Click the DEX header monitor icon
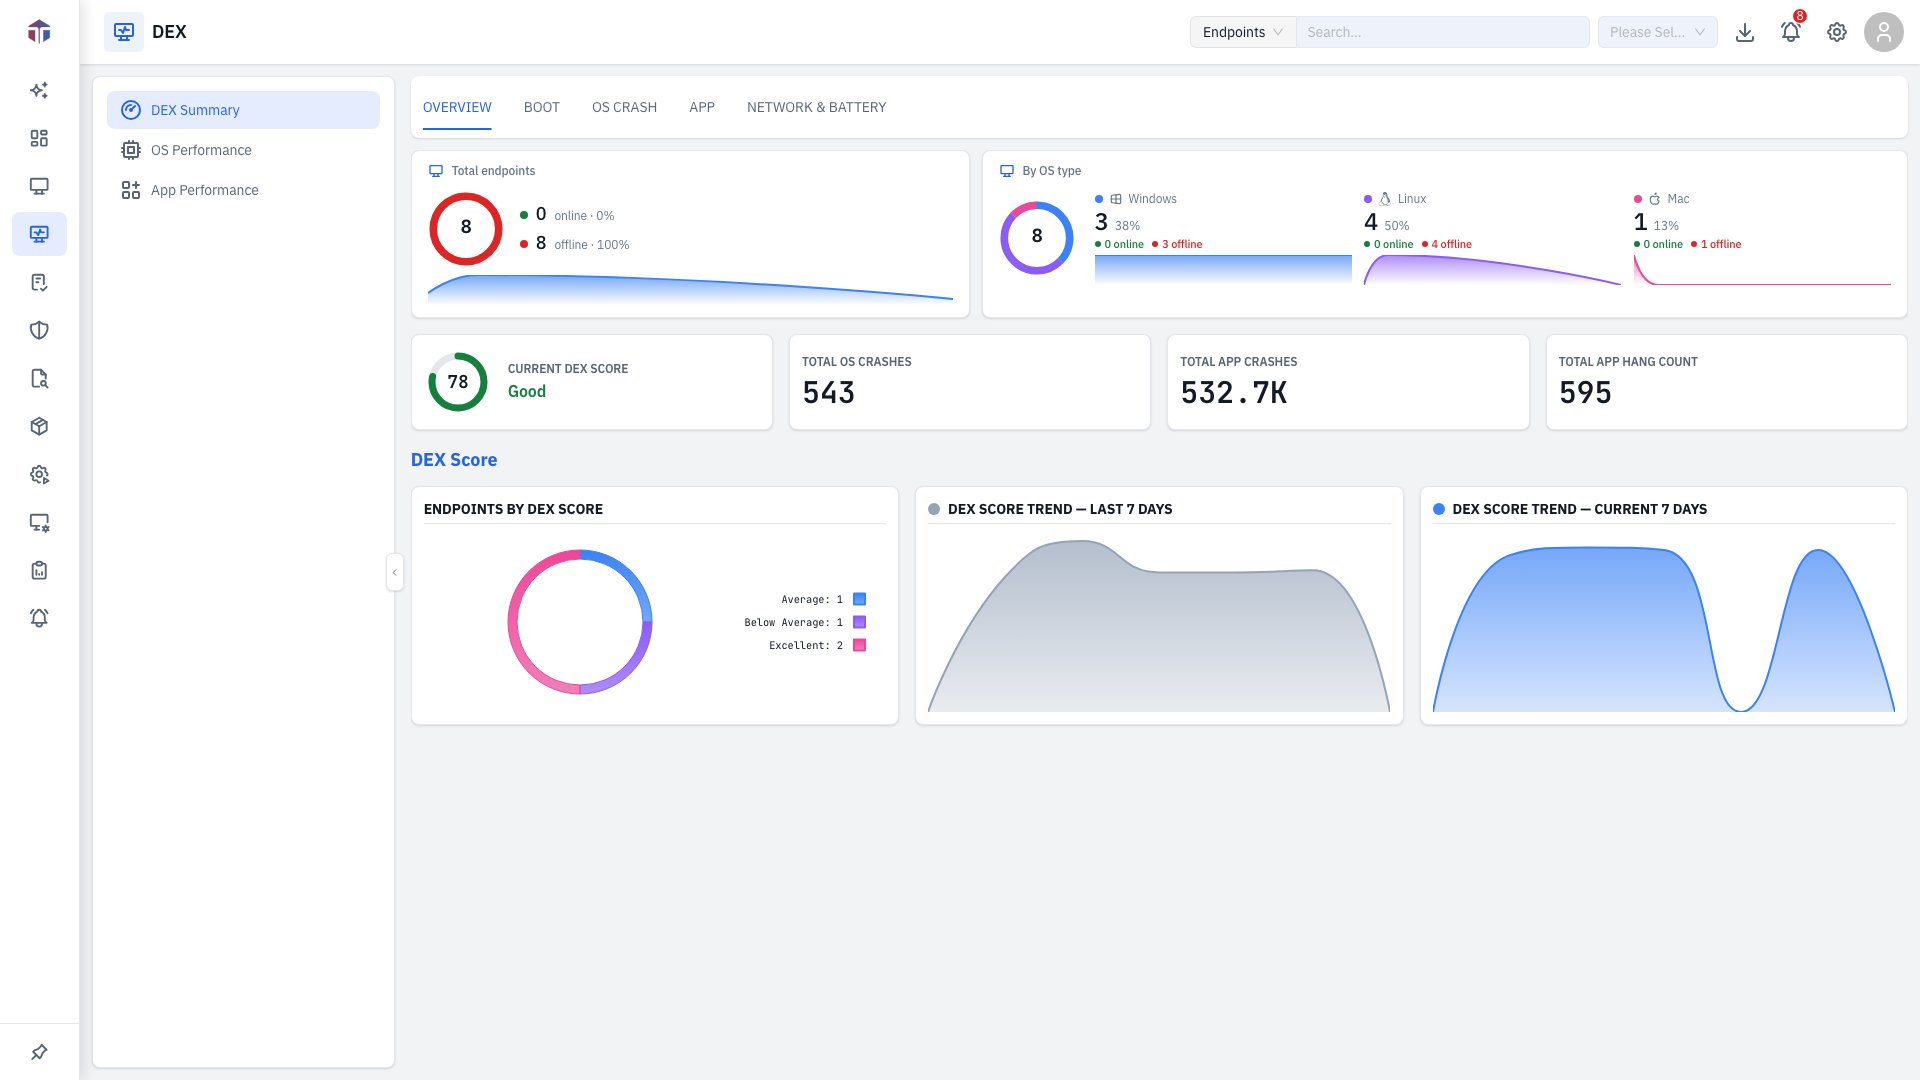The height and width of the screenshot is (1080, 1920). (124, 32)
